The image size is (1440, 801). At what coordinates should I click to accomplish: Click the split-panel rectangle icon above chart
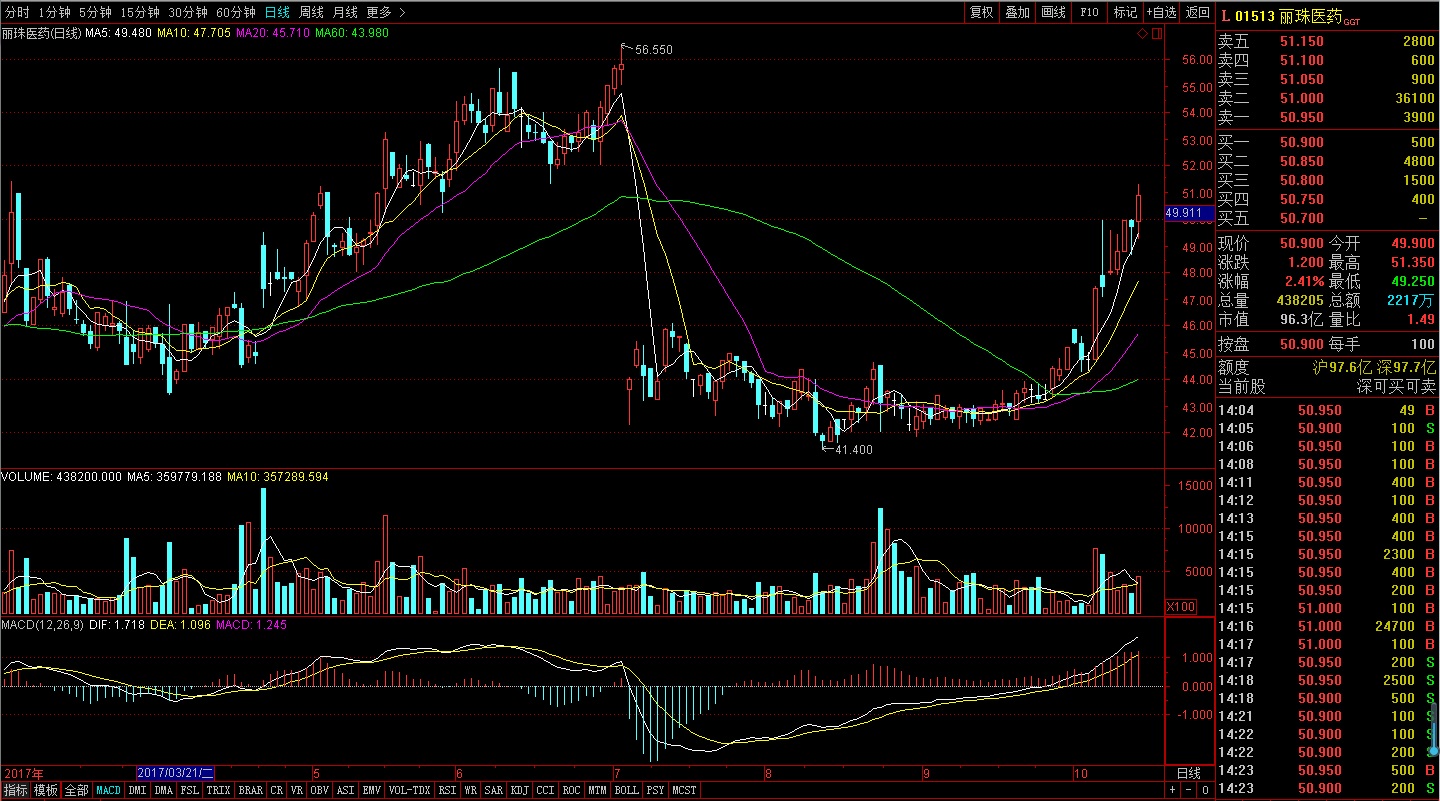1157,34
